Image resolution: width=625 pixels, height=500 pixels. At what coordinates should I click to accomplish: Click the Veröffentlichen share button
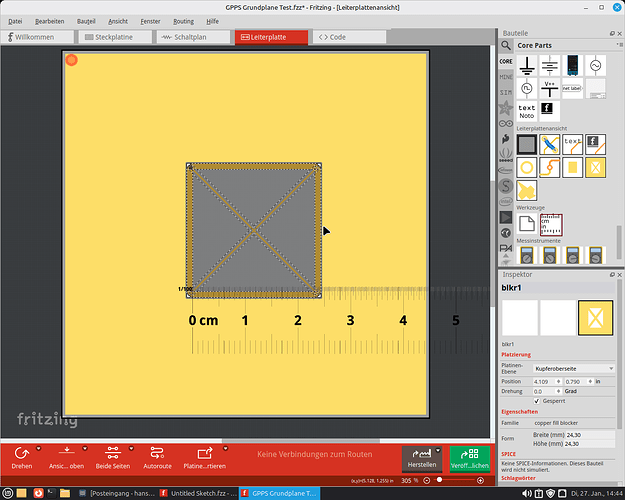pyautogui.click(x=470, y=458)
